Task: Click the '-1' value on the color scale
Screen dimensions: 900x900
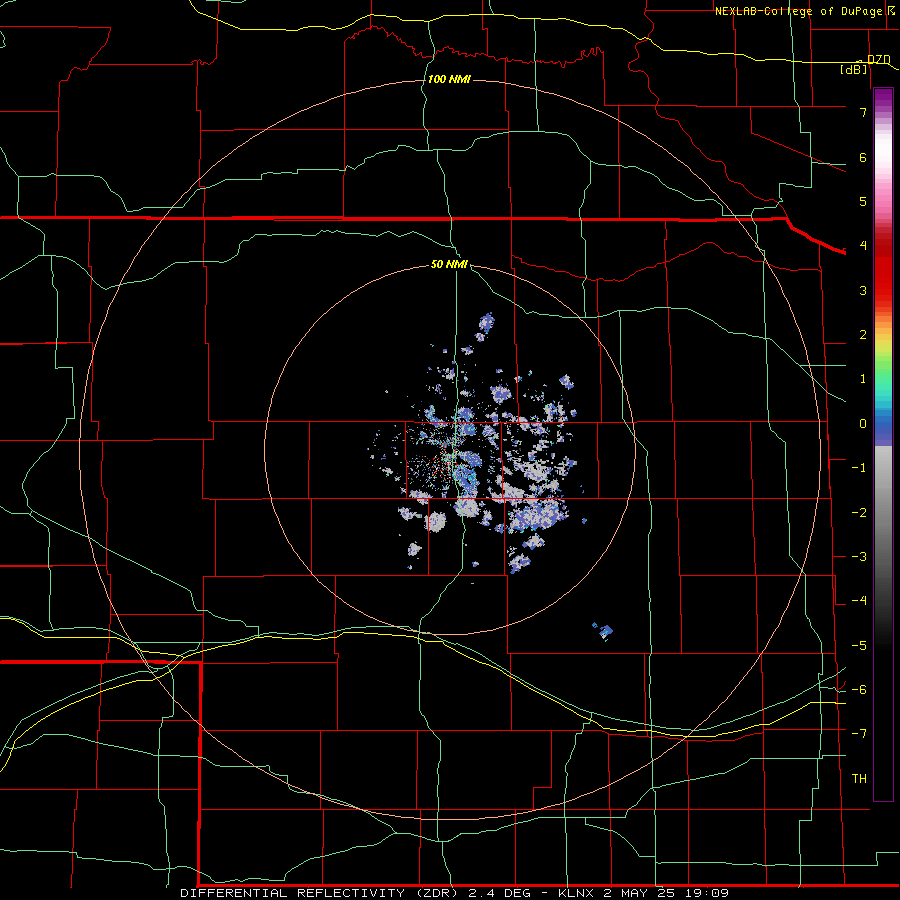Action: pos(859,468)
